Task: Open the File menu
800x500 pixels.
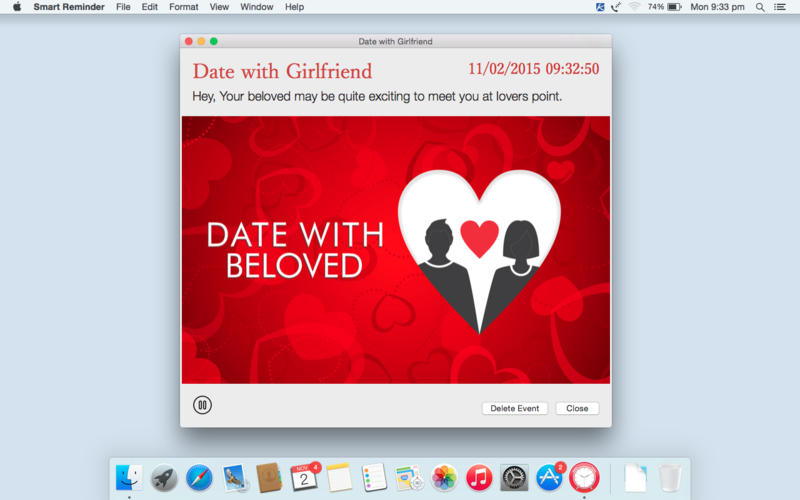Action: (123, 7)
